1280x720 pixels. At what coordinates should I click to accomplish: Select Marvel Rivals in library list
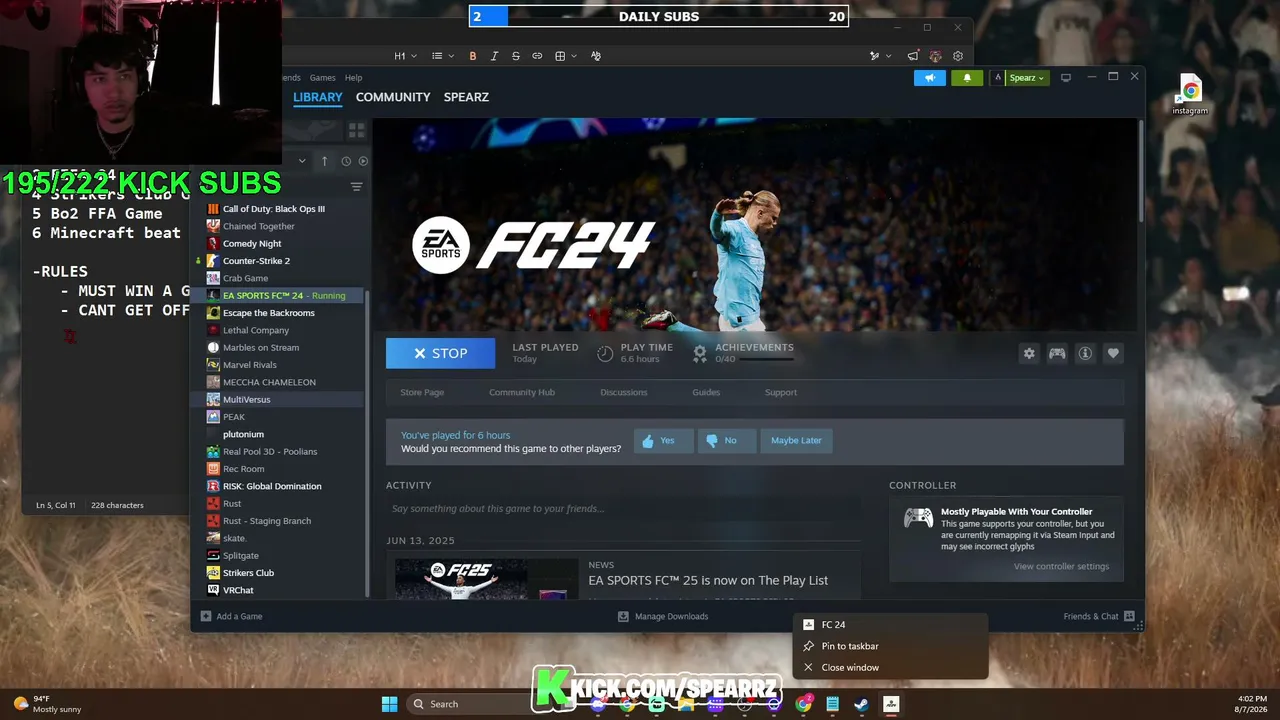point(250,365)
